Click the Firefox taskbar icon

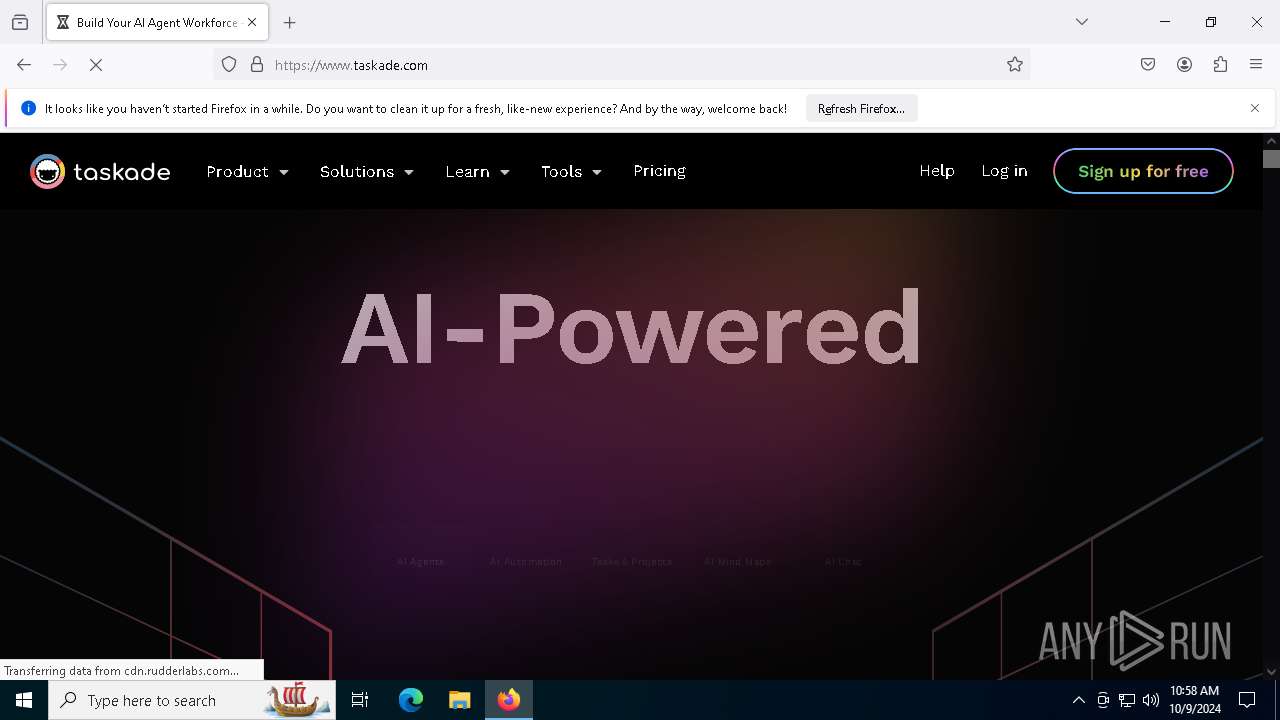(x=509, y=700)
